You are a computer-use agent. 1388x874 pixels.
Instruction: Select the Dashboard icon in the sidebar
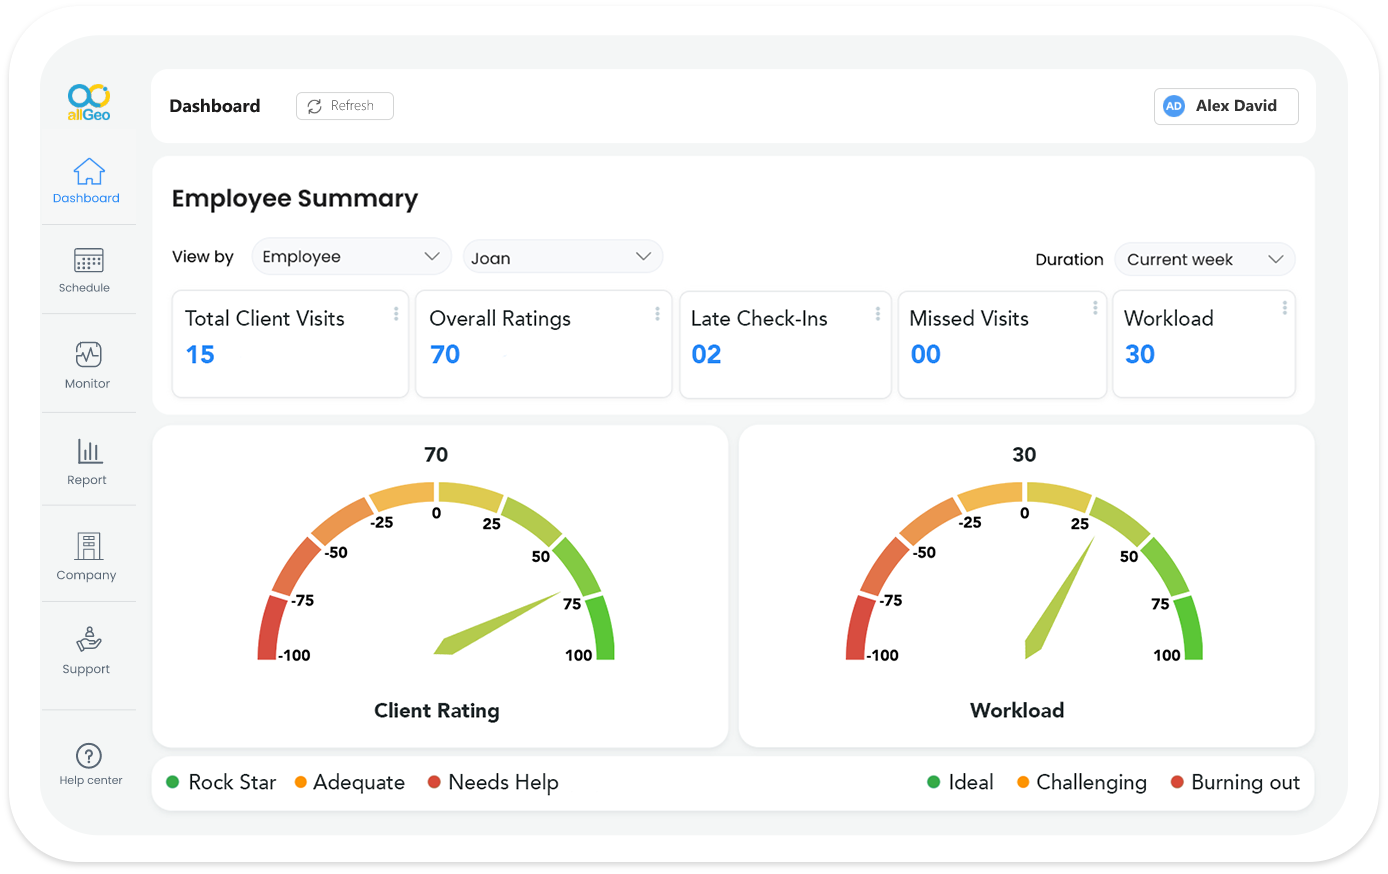point(86,180)
